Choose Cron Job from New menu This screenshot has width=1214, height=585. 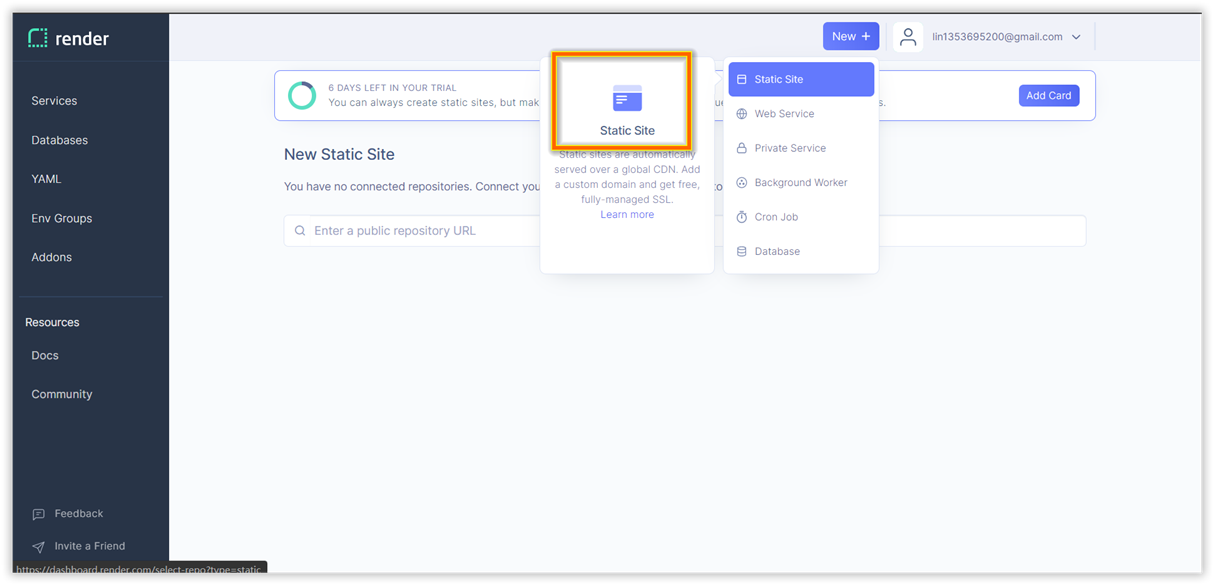click(x=801, y=217)
